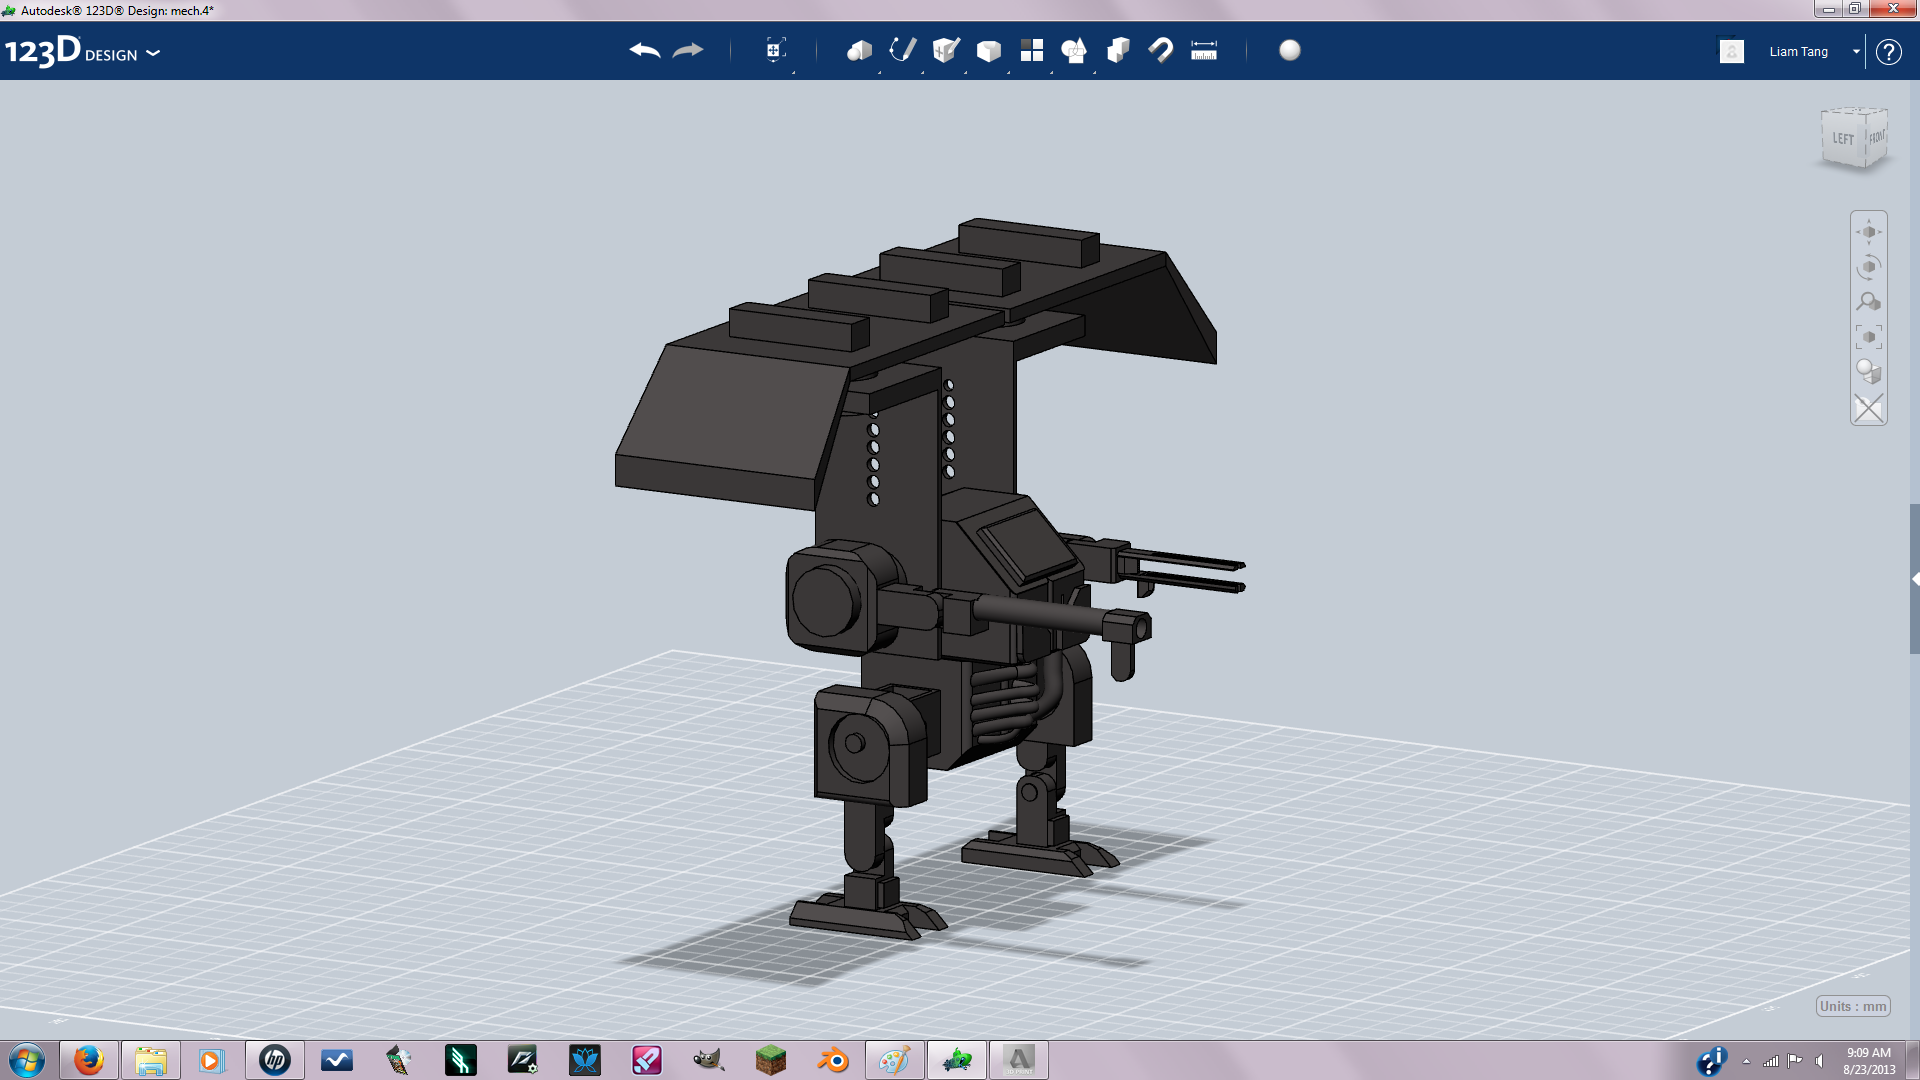Open the Modify tool

[989, 50]
